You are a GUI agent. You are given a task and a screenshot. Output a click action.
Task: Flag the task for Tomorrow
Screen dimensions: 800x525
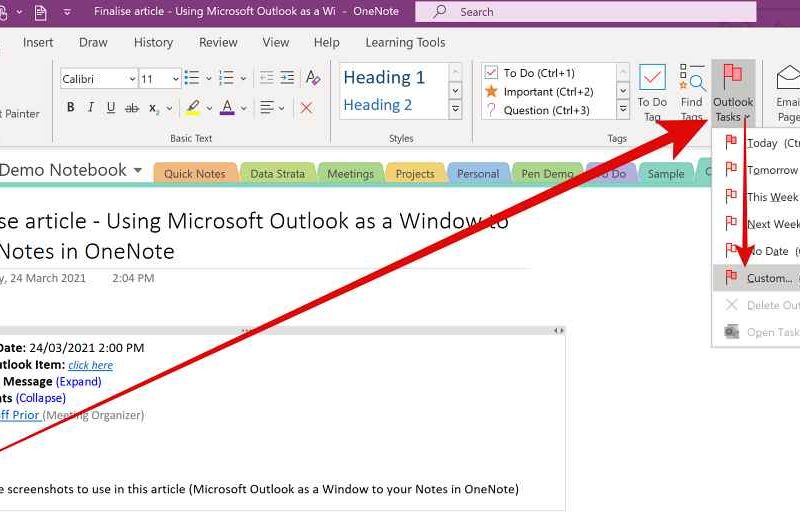[x=756, y=170]
